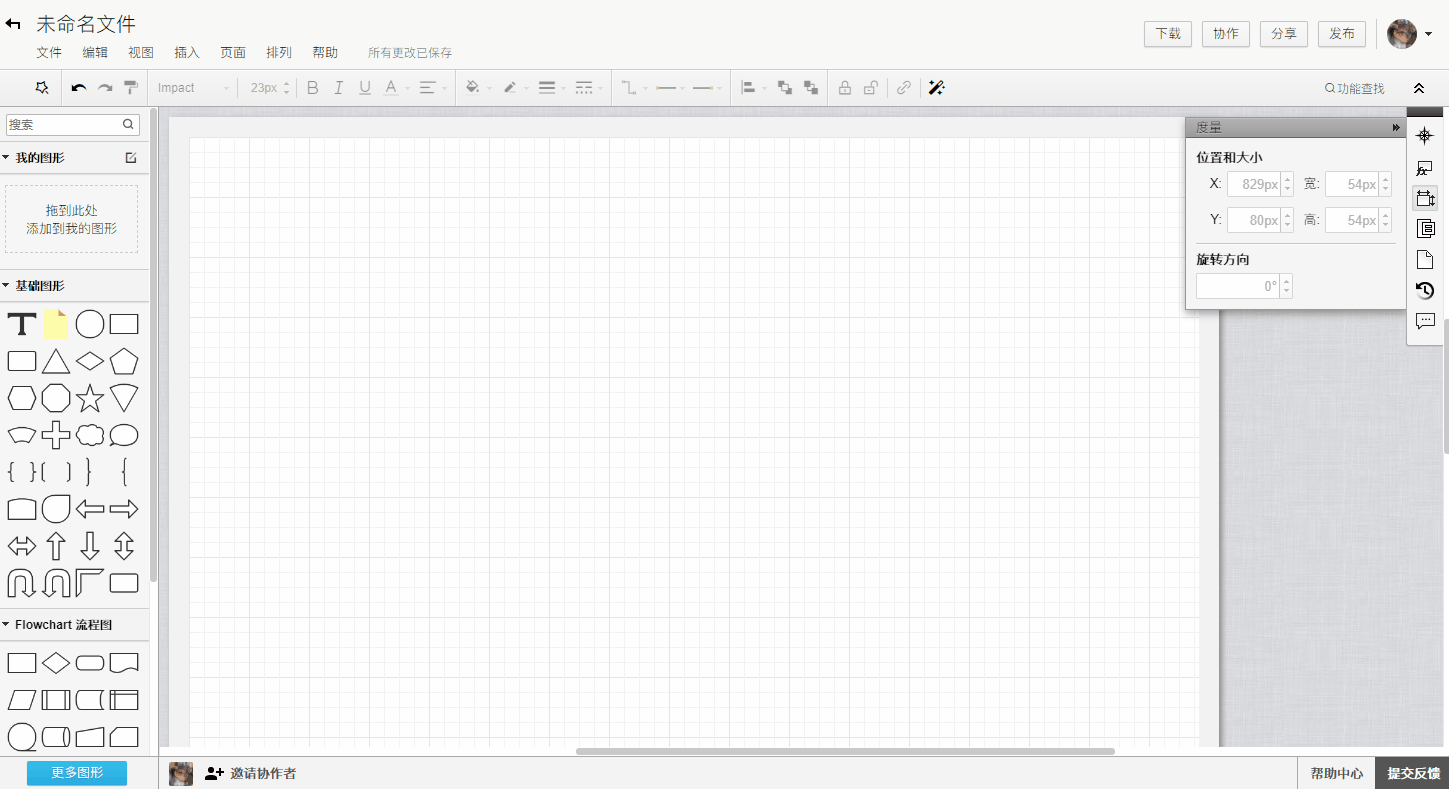Select the right arrow shape
Image resolution: width=1449 pixels, height=789 pixels.
(124, 509)
